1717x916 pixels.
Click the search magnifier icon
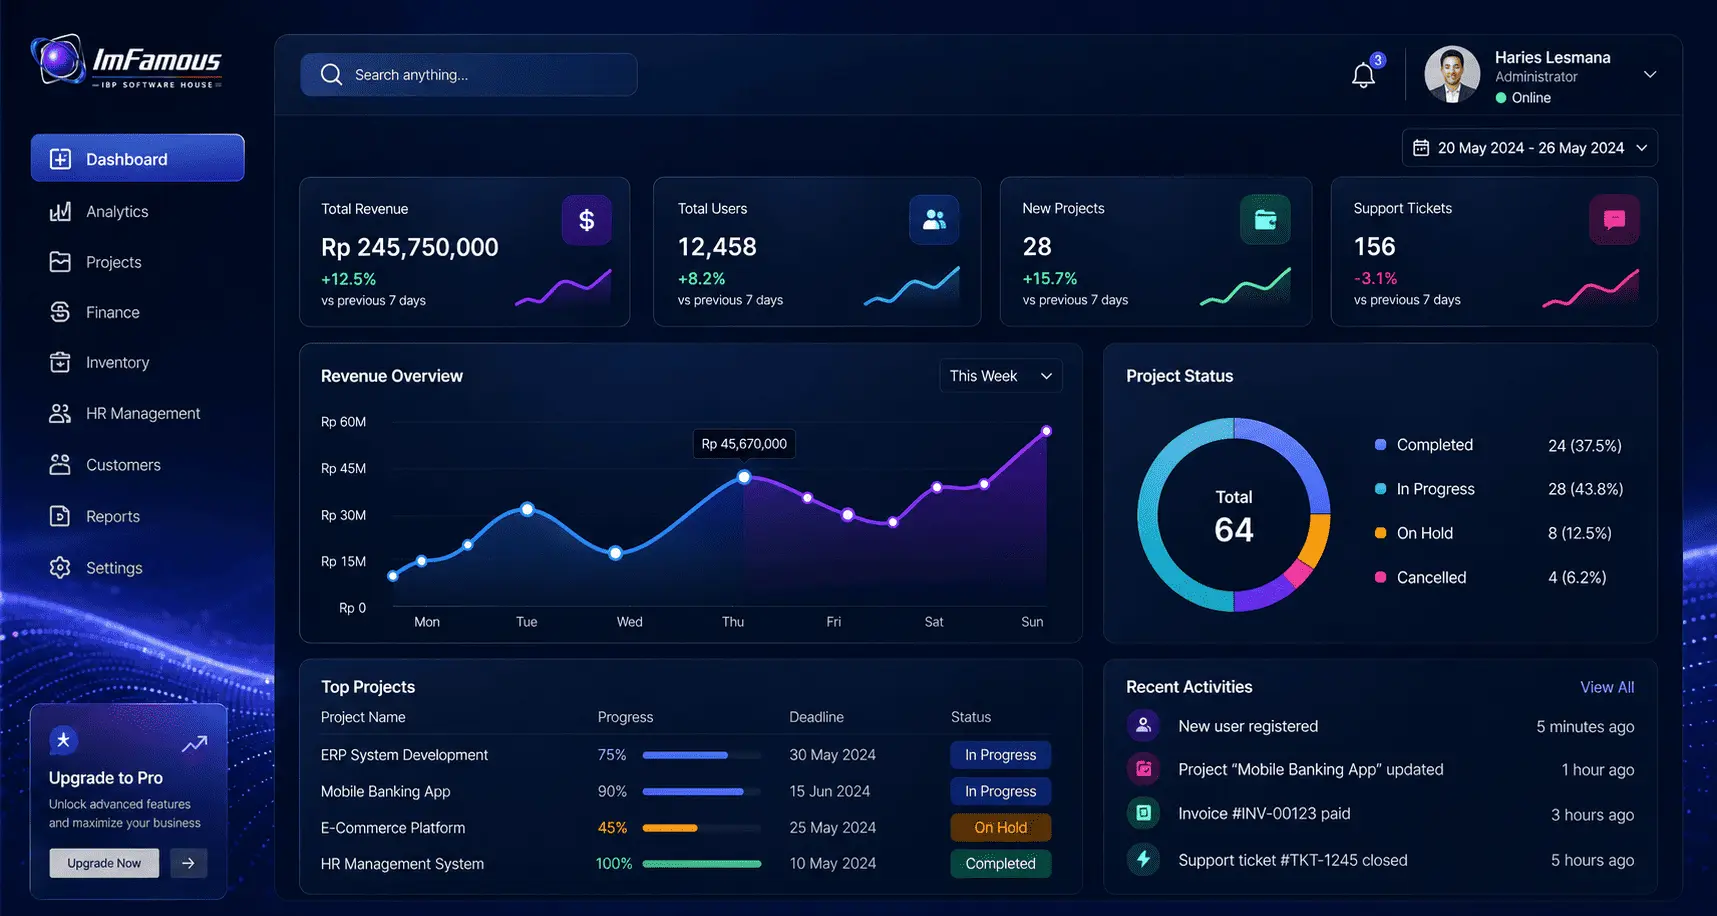point(331,75)
